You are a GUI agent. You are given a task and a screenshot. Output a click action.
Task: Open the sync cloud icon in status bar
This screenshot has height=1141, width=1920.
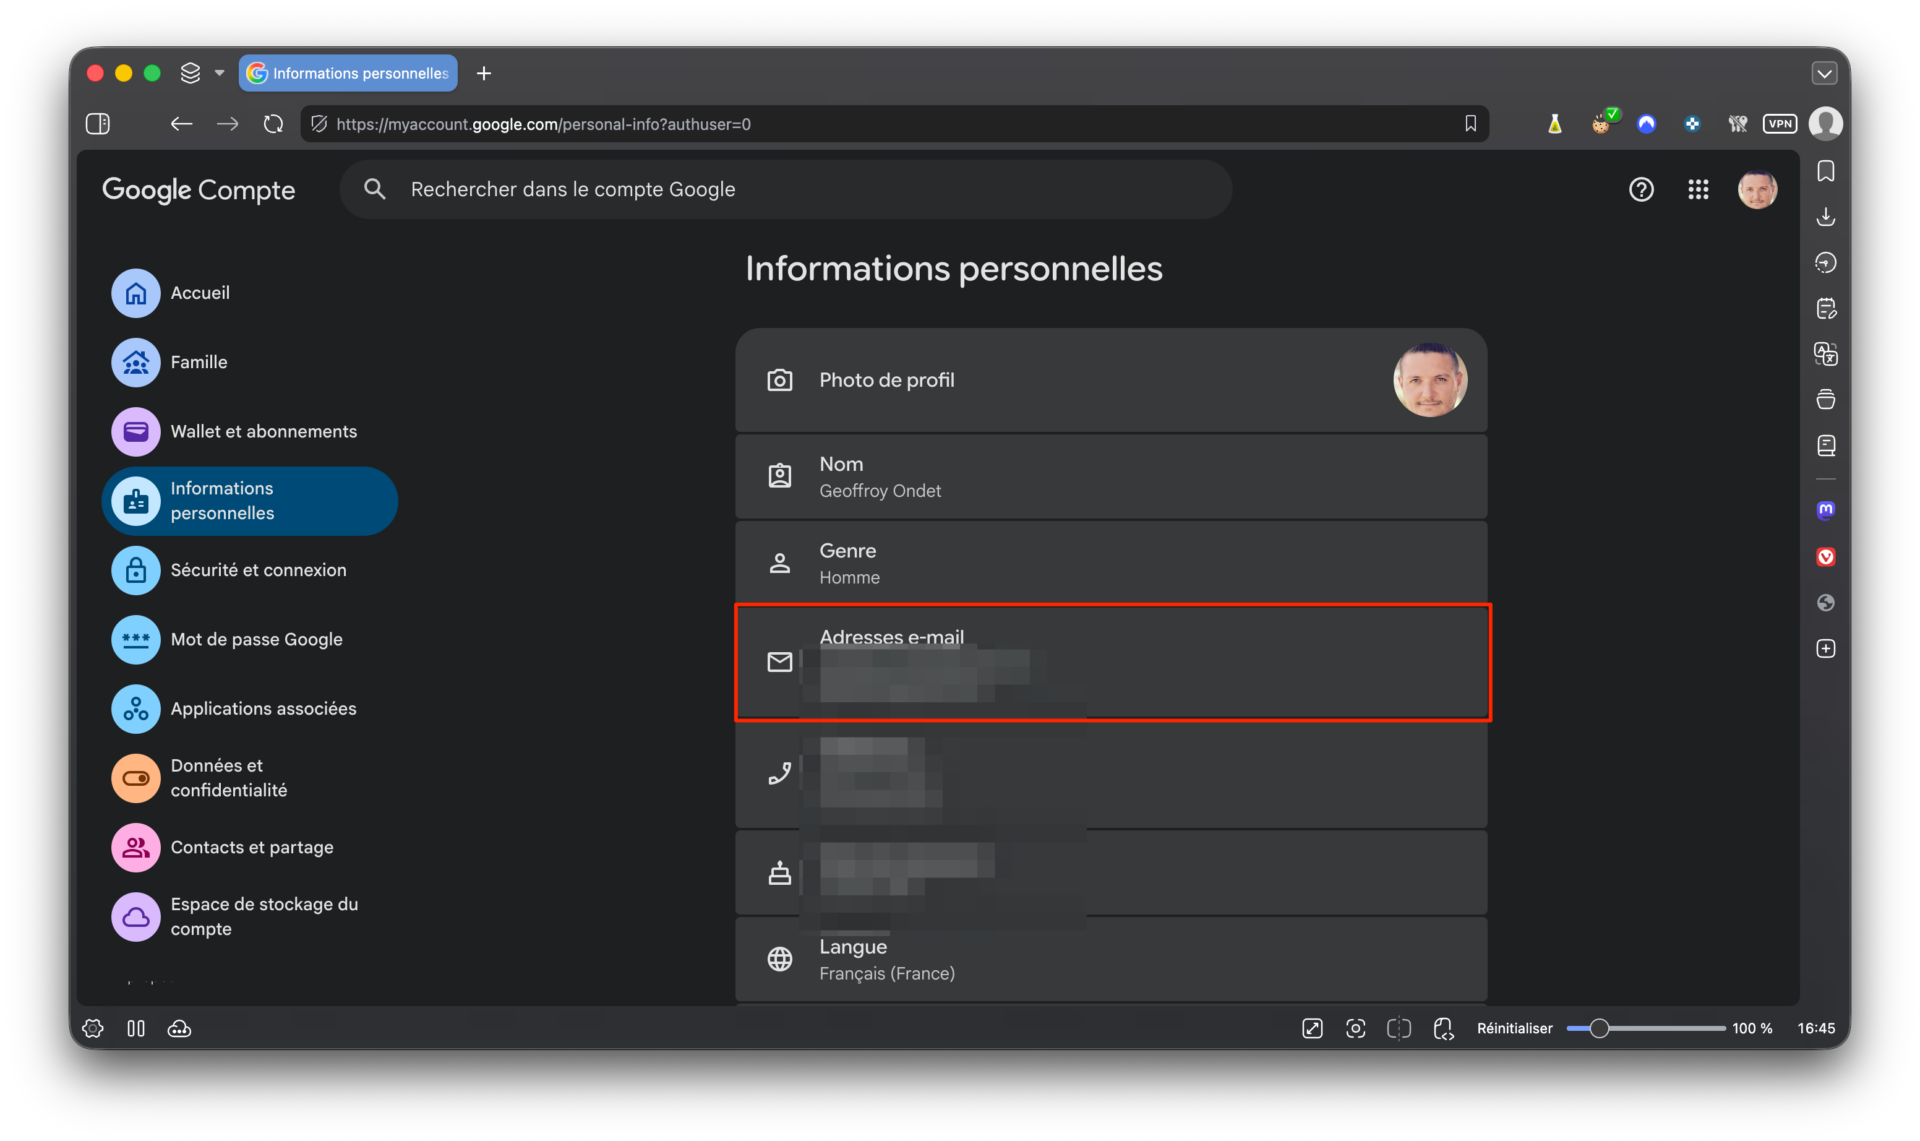click(x=179, y=1028)
